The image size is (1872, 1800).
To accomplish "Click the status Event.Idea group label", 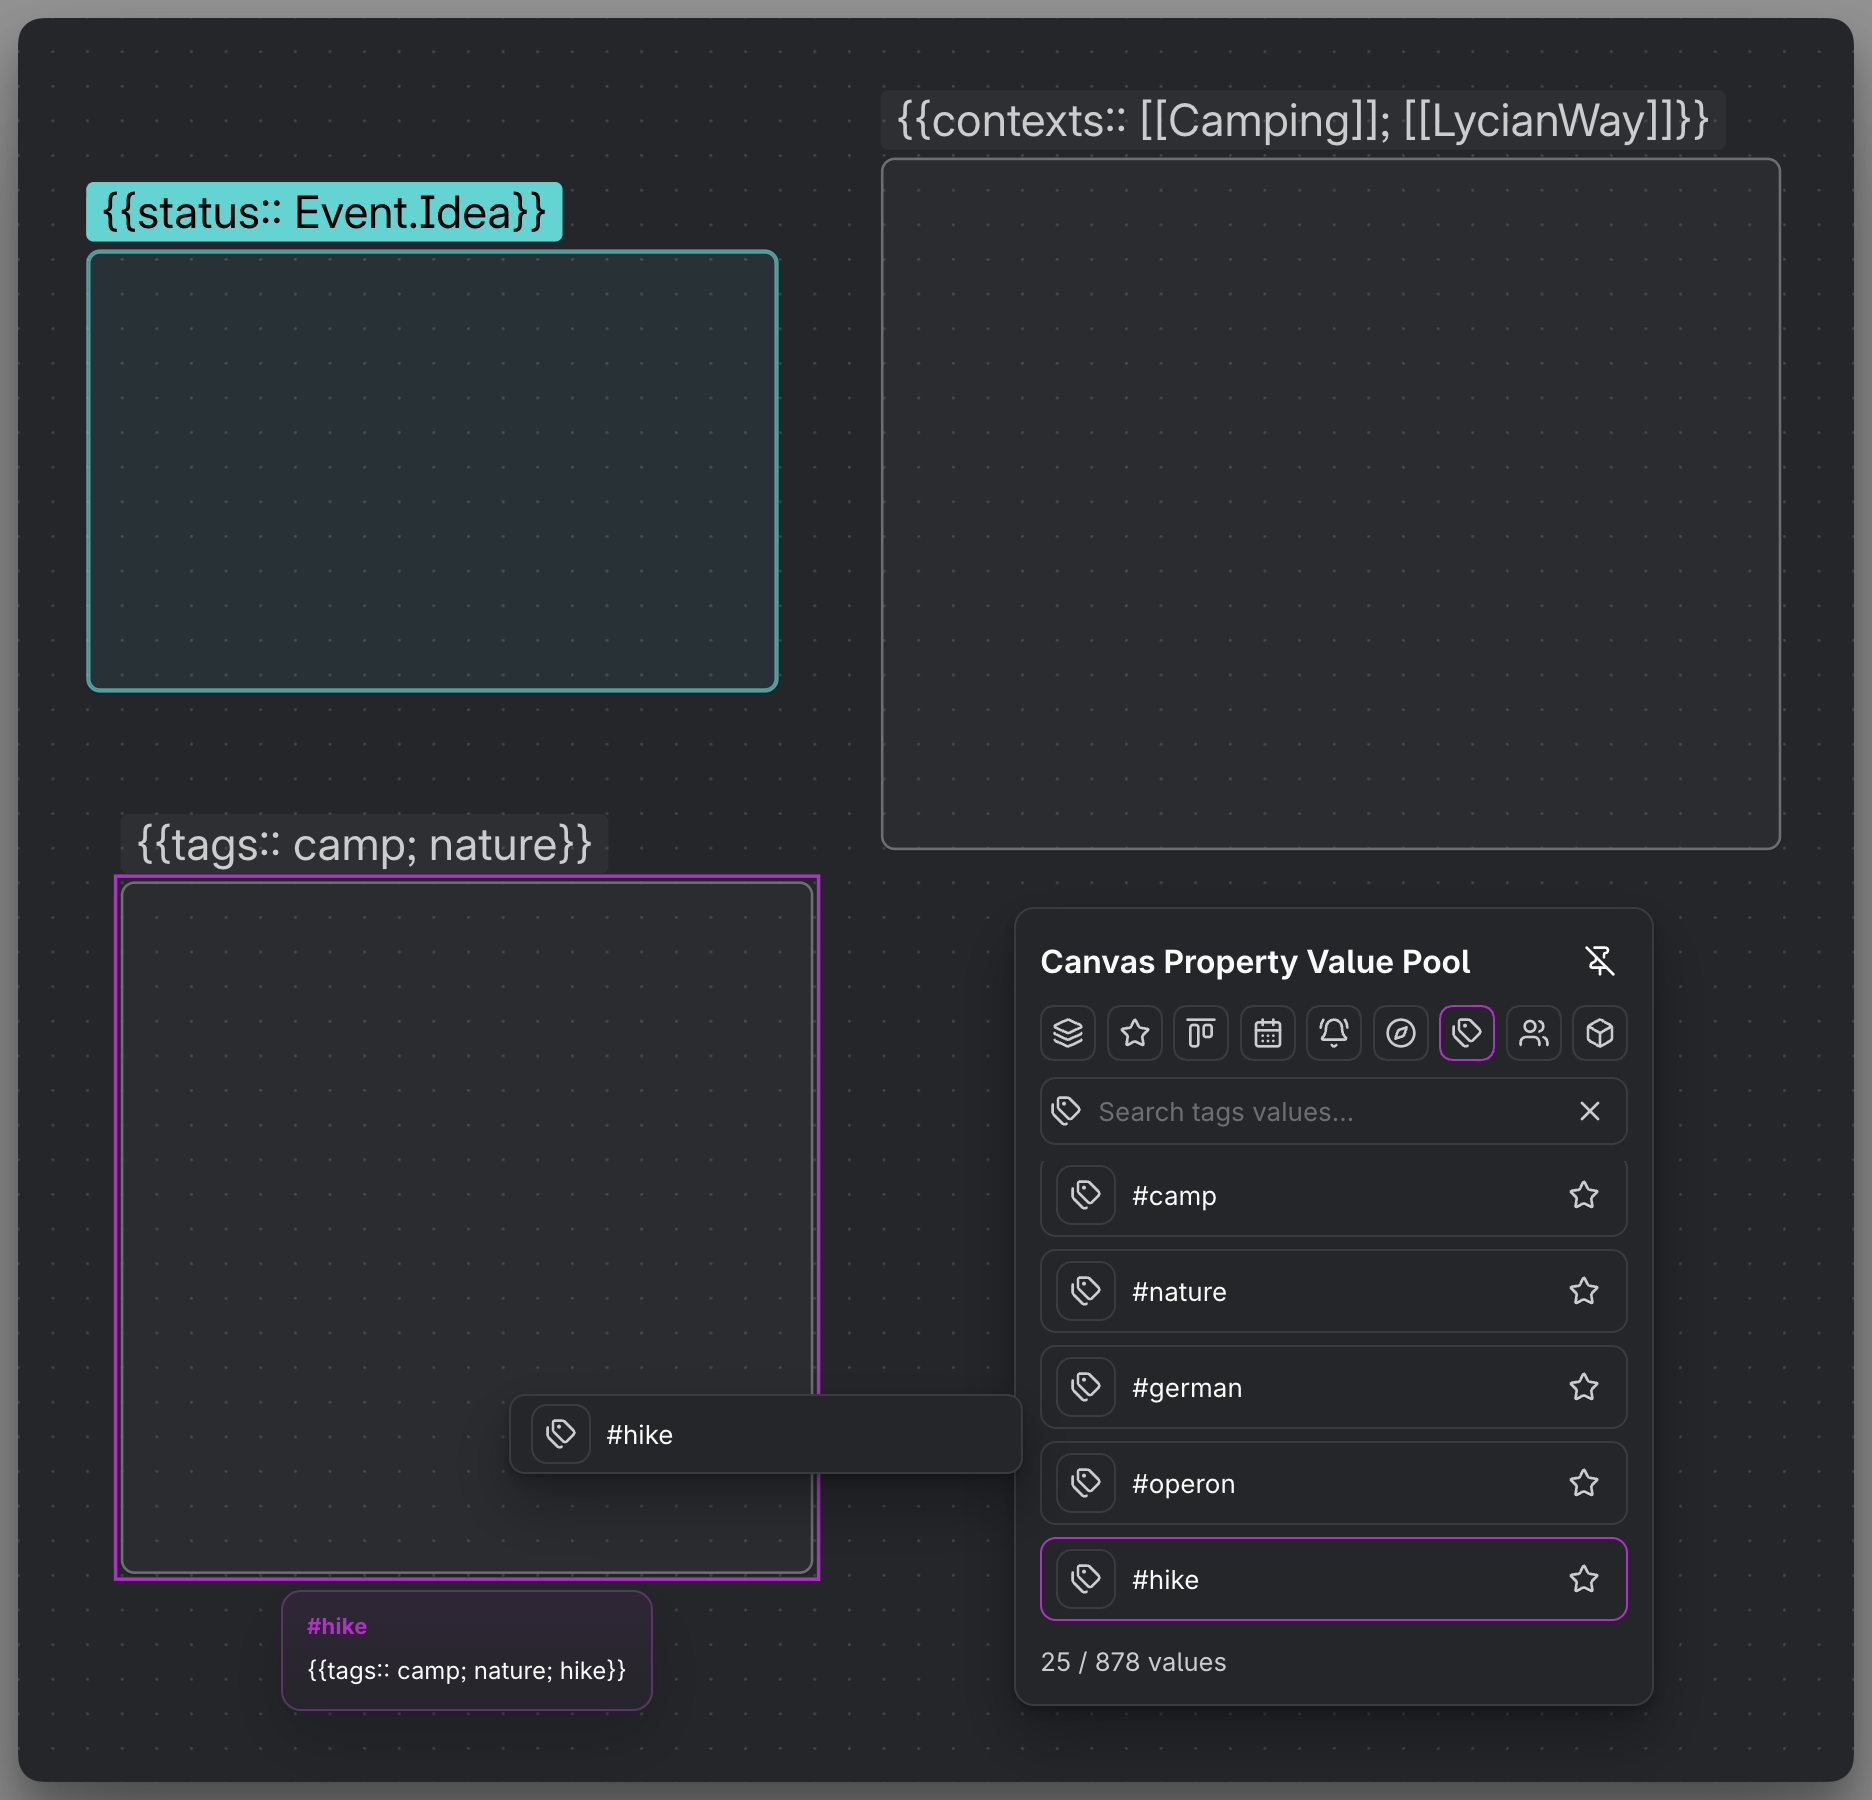I will 324,212.
